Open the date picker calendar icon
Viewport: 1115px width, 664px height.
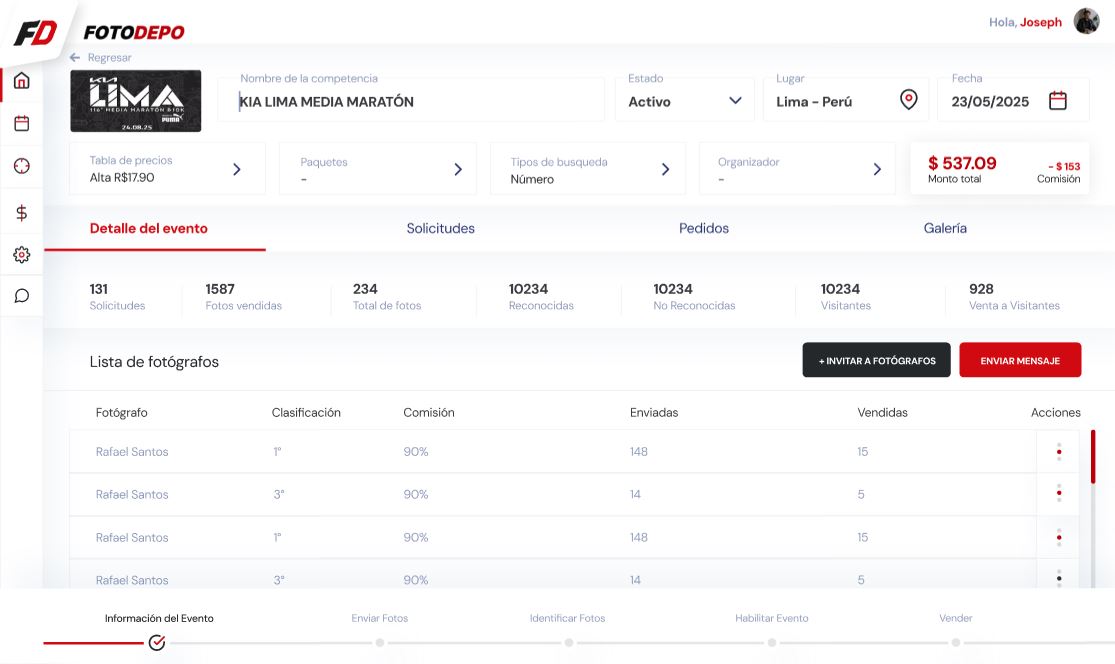[x=1057, y=101]
